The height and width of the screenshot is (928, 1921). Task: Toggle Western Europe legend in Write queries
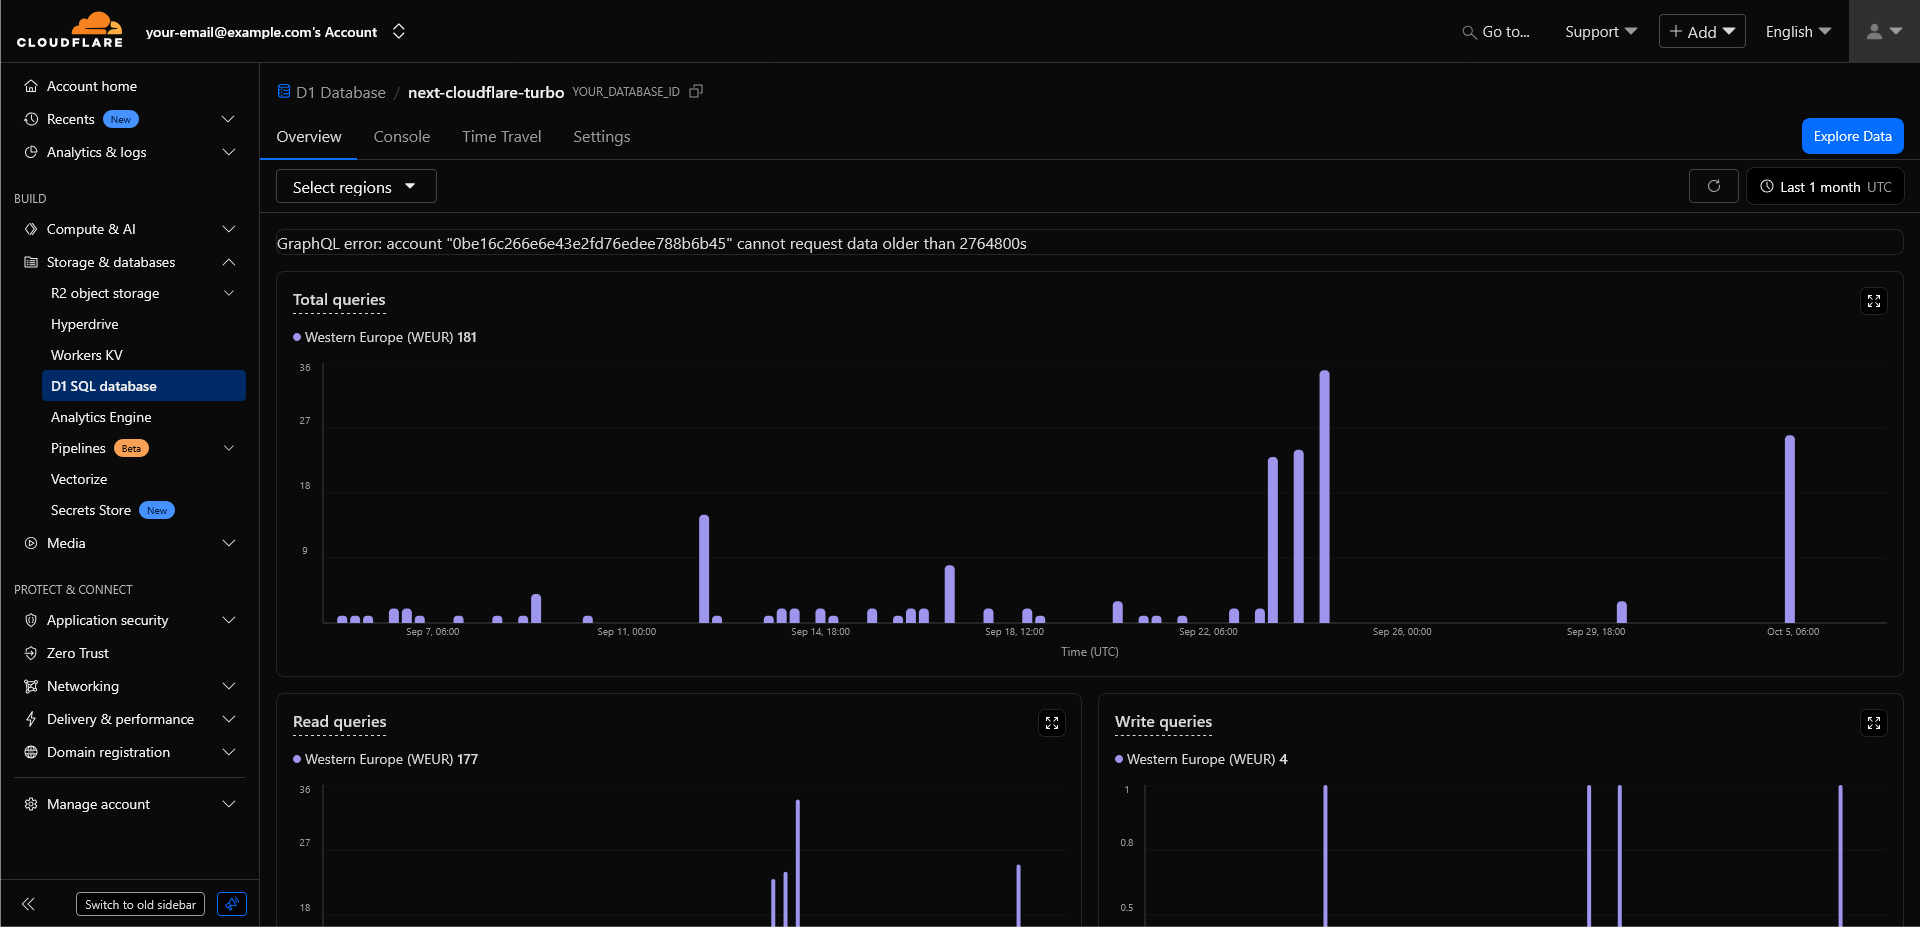pyautogui.click(x=1201, y=759)
